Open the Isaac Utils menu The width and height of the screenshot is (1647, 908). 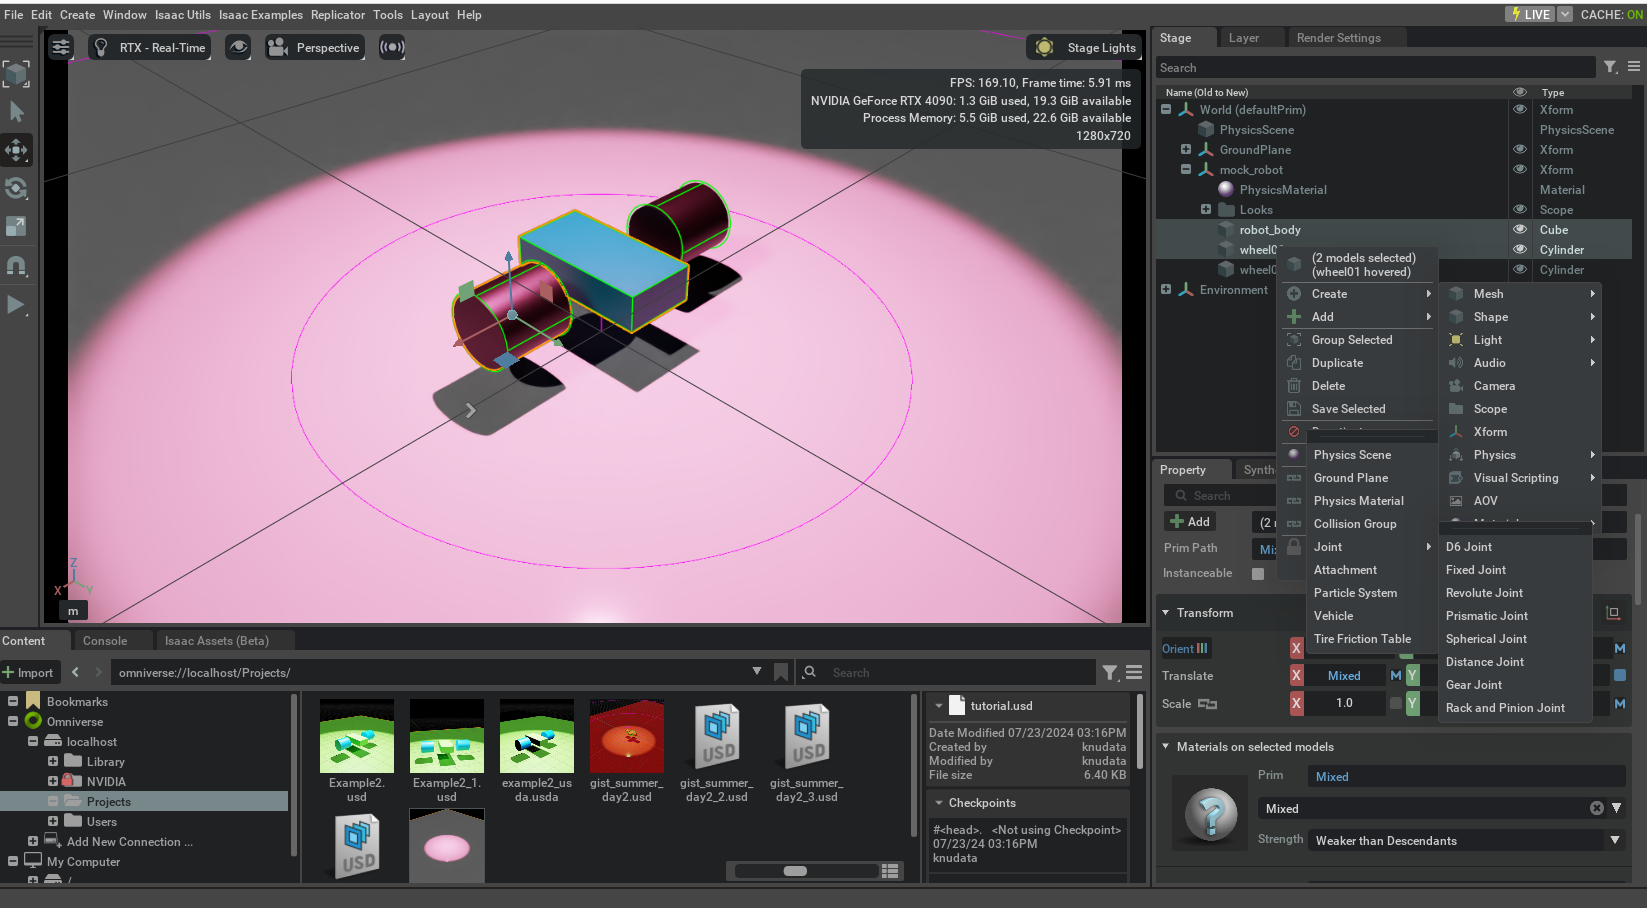click(x=183, y=15)
